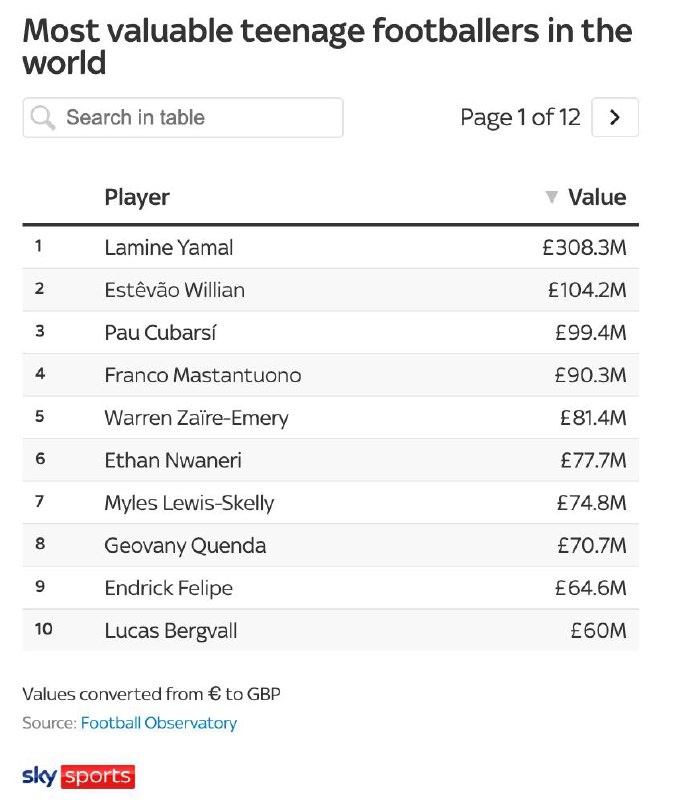Select the Endrick Felipe row

330,588
